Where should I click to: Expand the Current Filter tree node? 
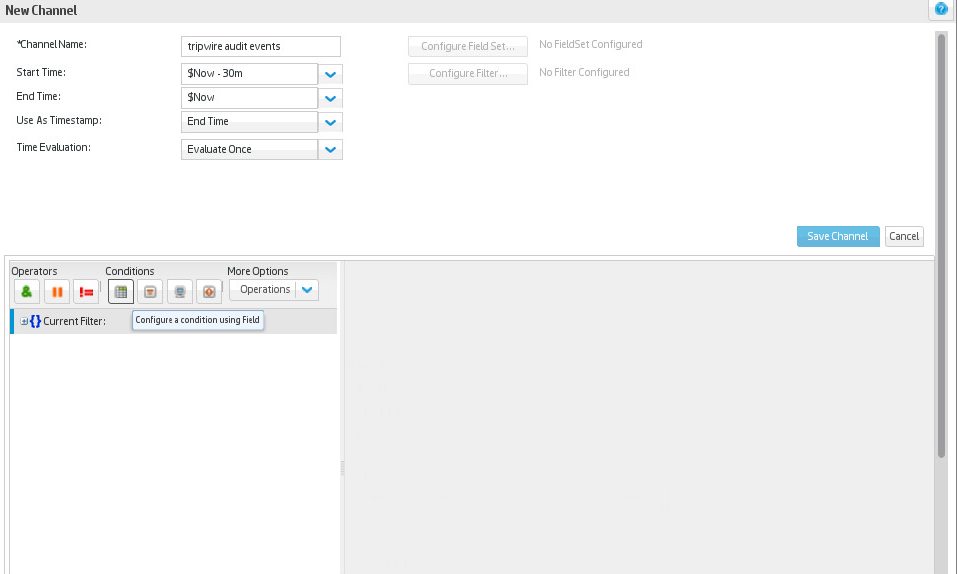coord(24,321)
